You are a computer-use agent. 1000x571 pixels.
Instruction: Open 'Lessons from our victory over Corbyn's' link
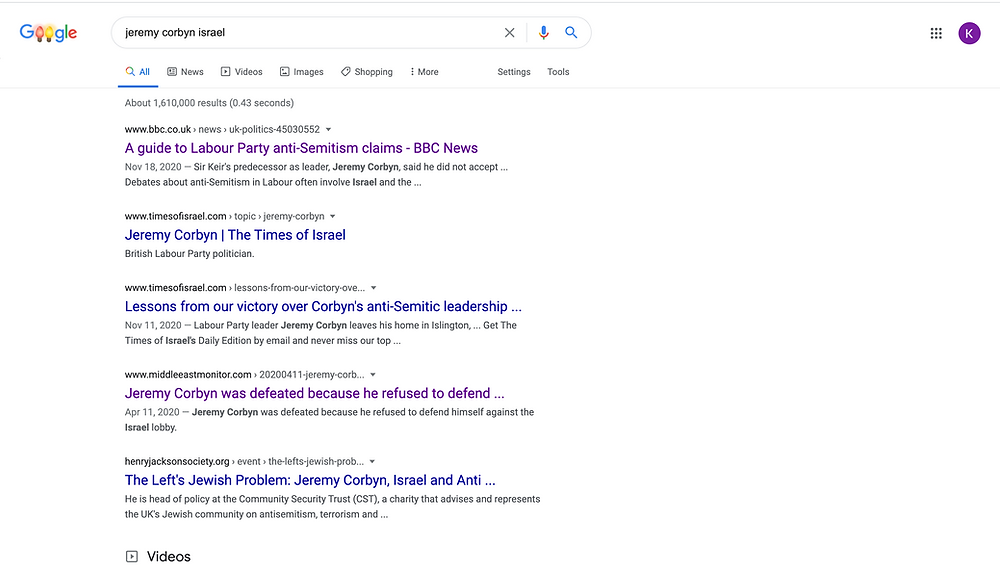coord(323,306)
